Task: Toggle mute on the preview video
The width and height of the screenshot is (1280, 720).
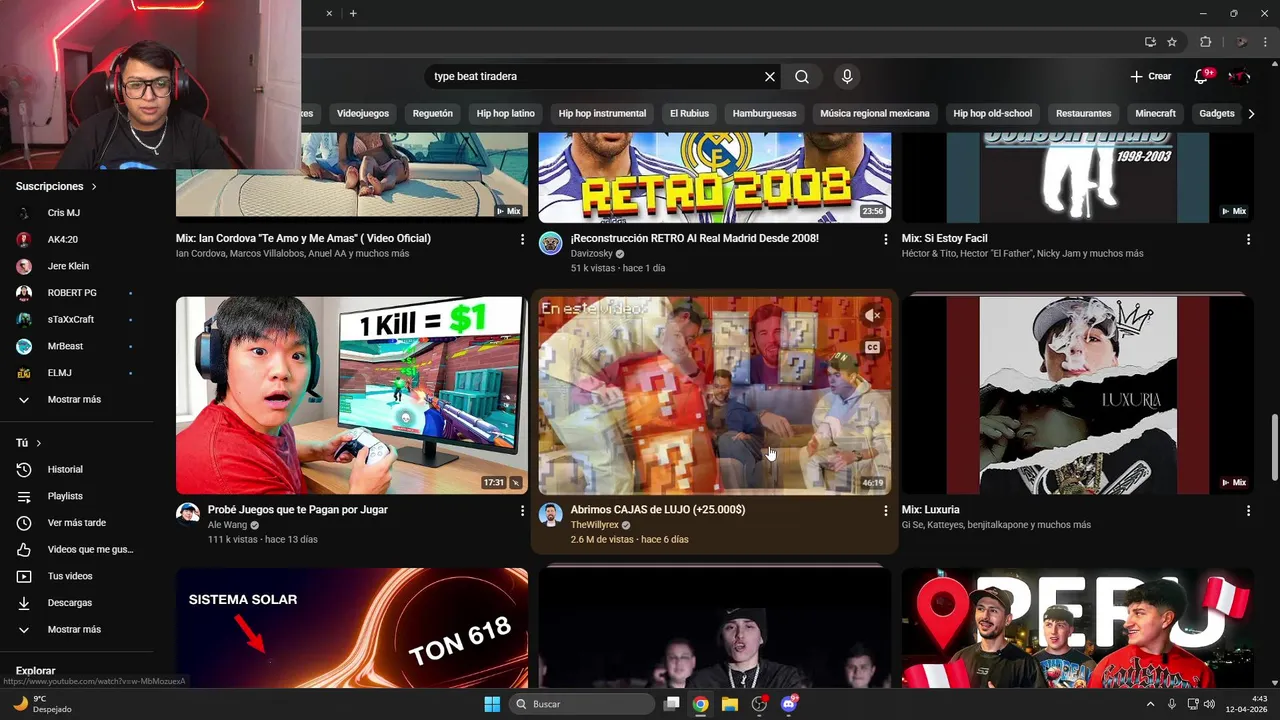Action: coord(873,315)
